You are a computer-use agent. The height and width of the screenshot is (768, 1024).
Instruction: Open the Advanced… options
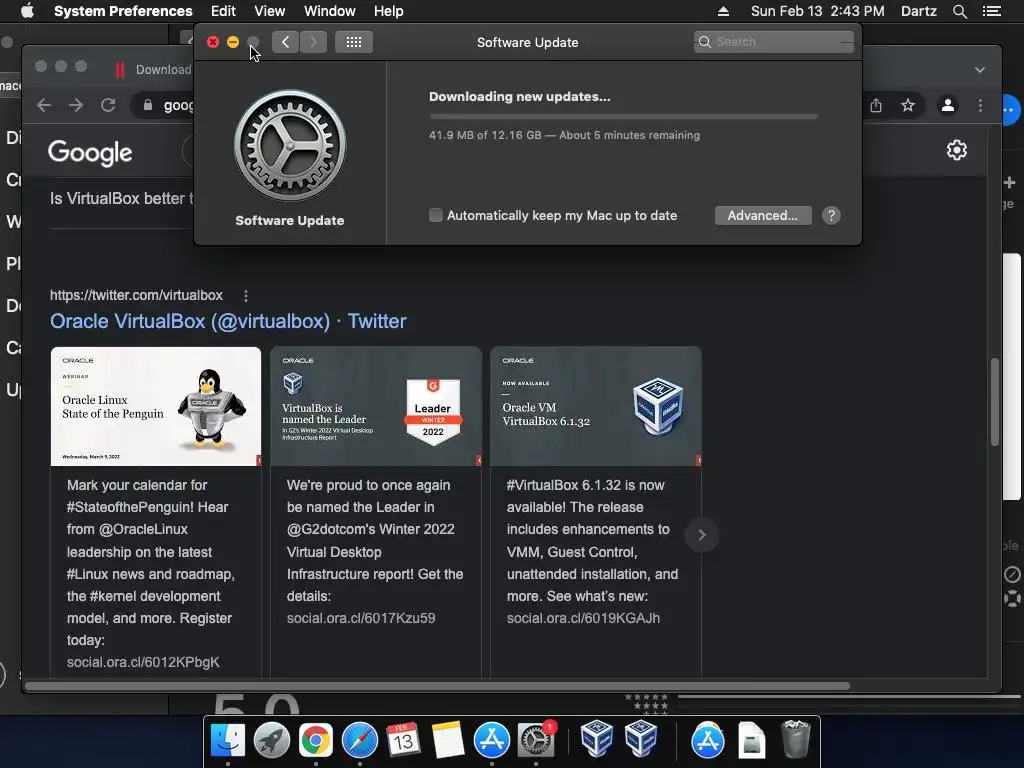click(763, 216)
